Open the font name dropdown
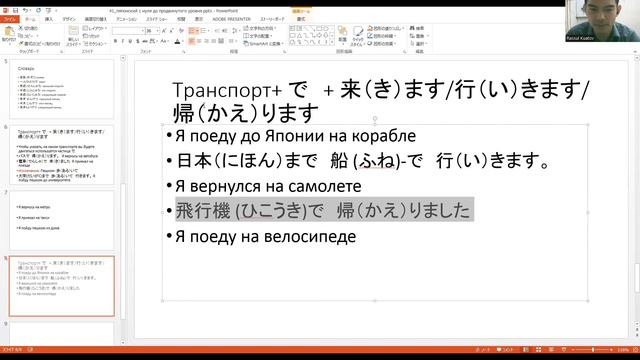The height and width of the screenshot is (360, 640). coord(143,31)
